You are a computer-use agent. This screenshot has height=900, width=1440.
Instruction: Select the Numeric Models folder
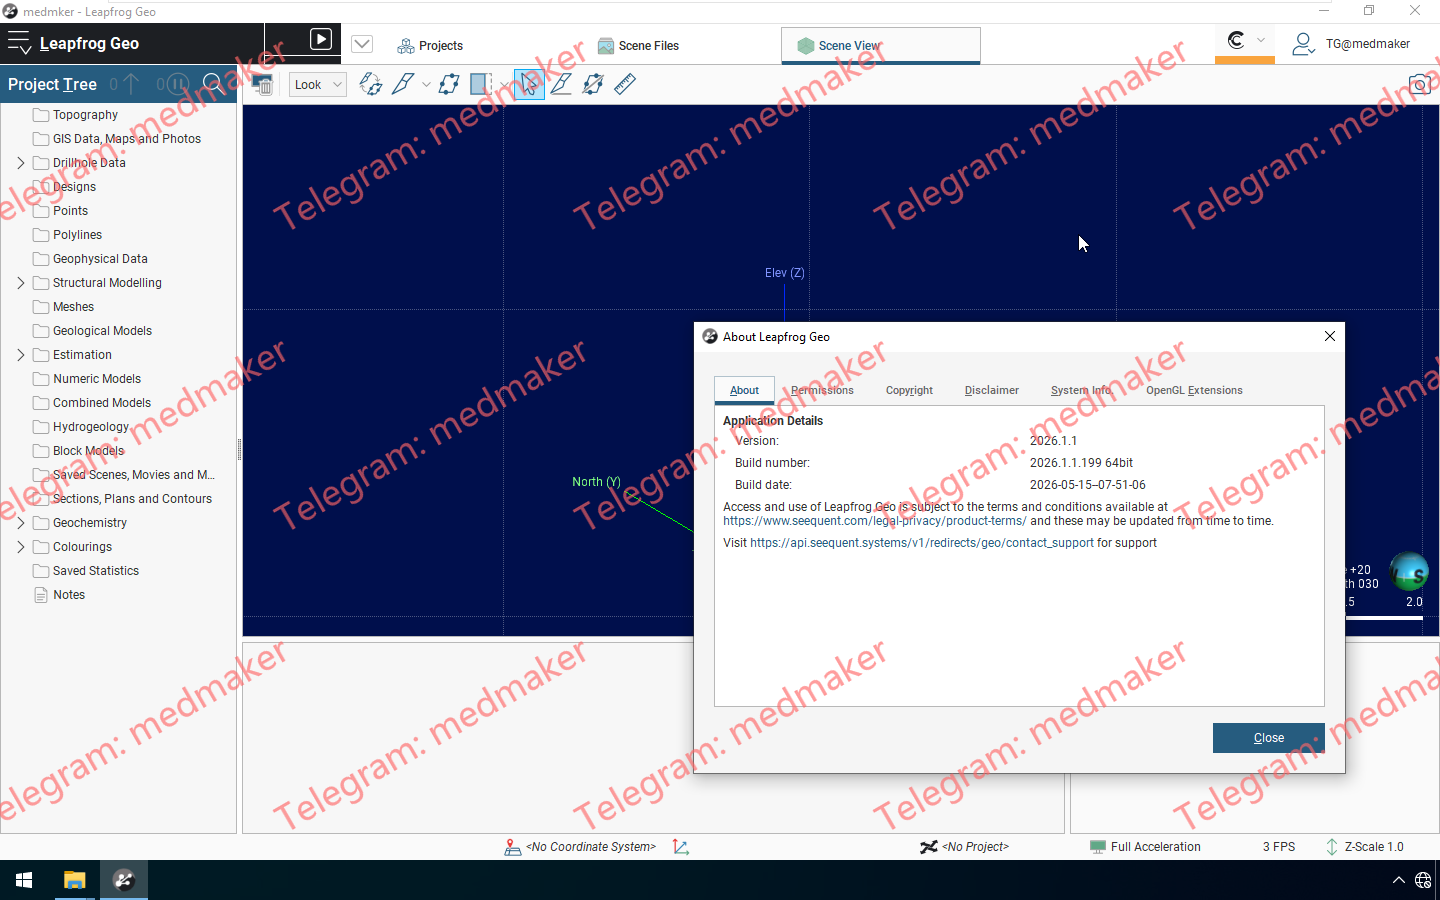97,379
